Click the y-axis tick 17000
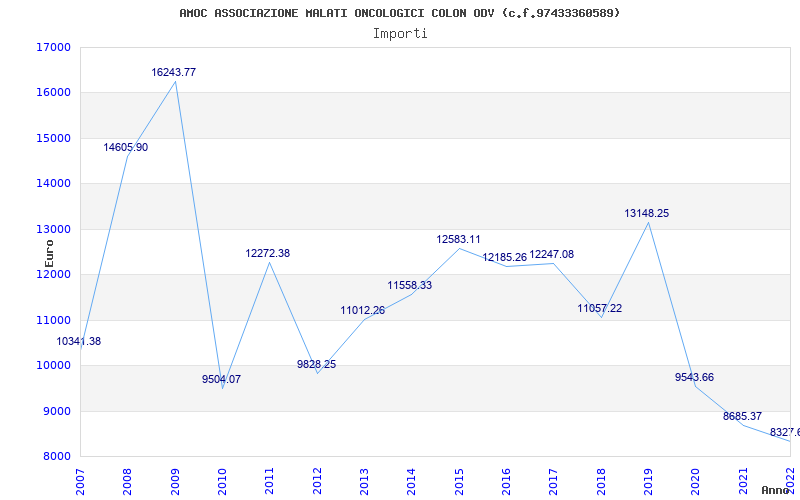This screenshot has width=800, height=500. click(x=53, y=47)
